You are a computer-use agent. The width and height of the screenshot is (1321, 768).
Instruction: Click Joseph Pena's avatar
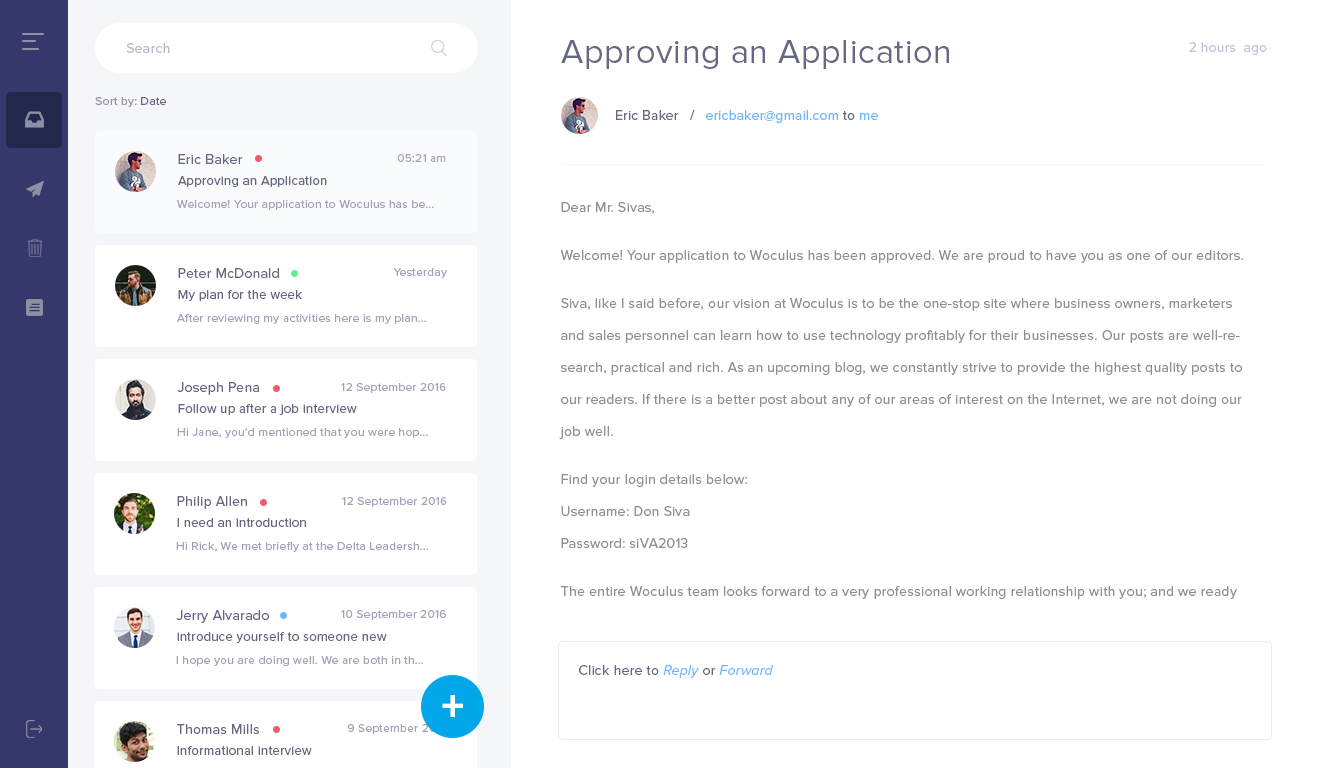(135, 400)
